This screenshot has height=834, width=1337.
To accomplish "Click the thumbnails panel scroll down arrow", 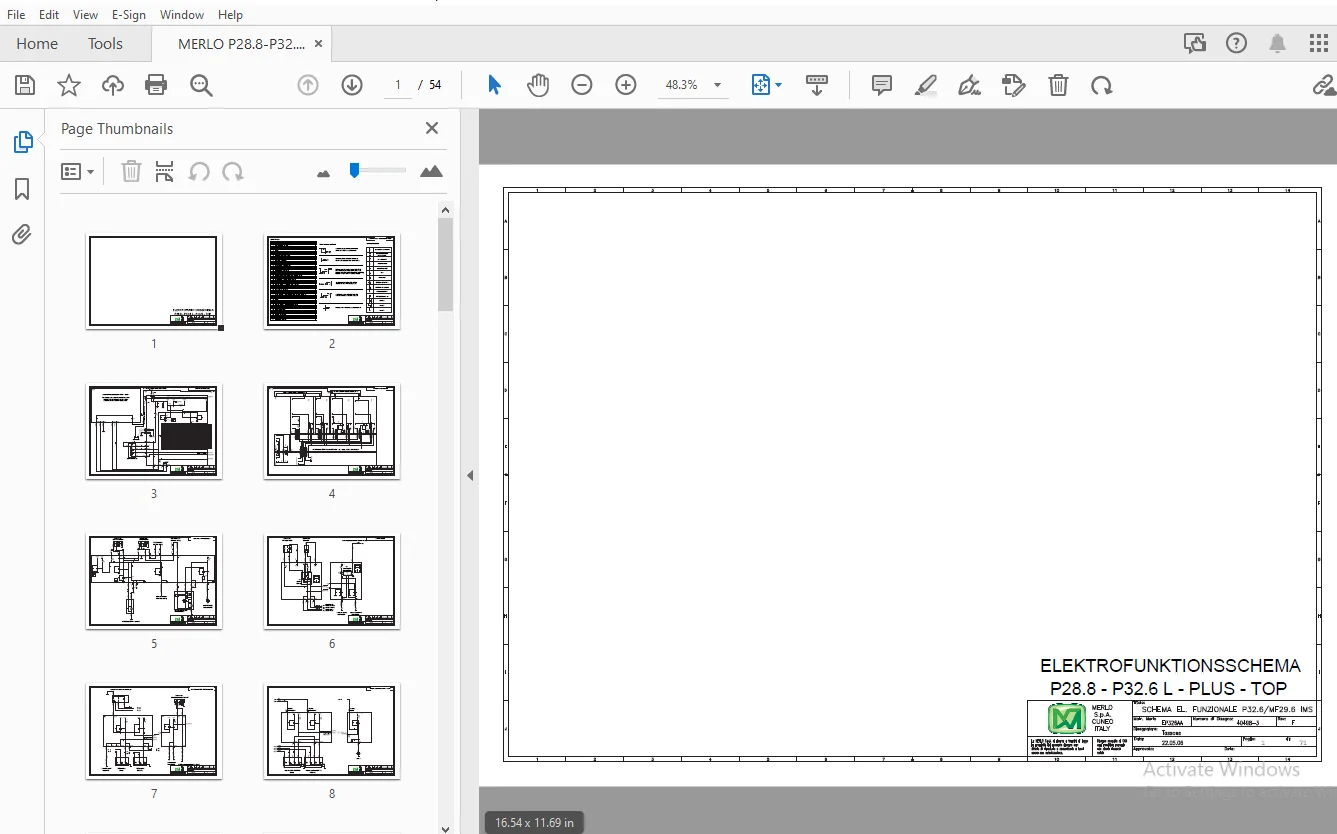I will [446, 828].
